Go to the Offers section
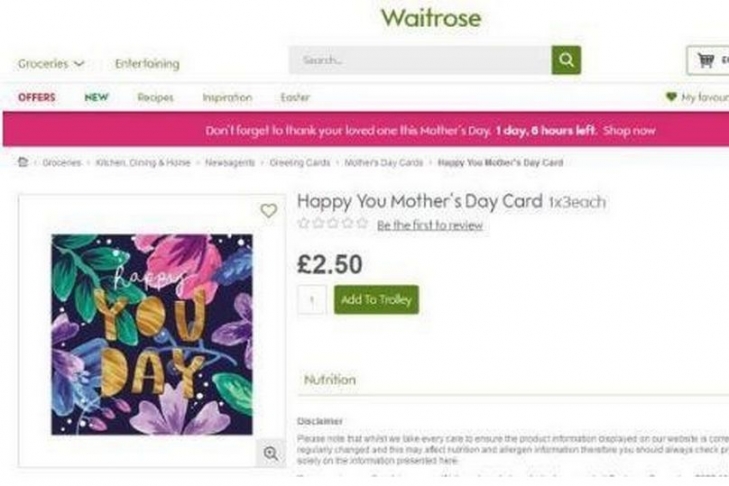 37,97
